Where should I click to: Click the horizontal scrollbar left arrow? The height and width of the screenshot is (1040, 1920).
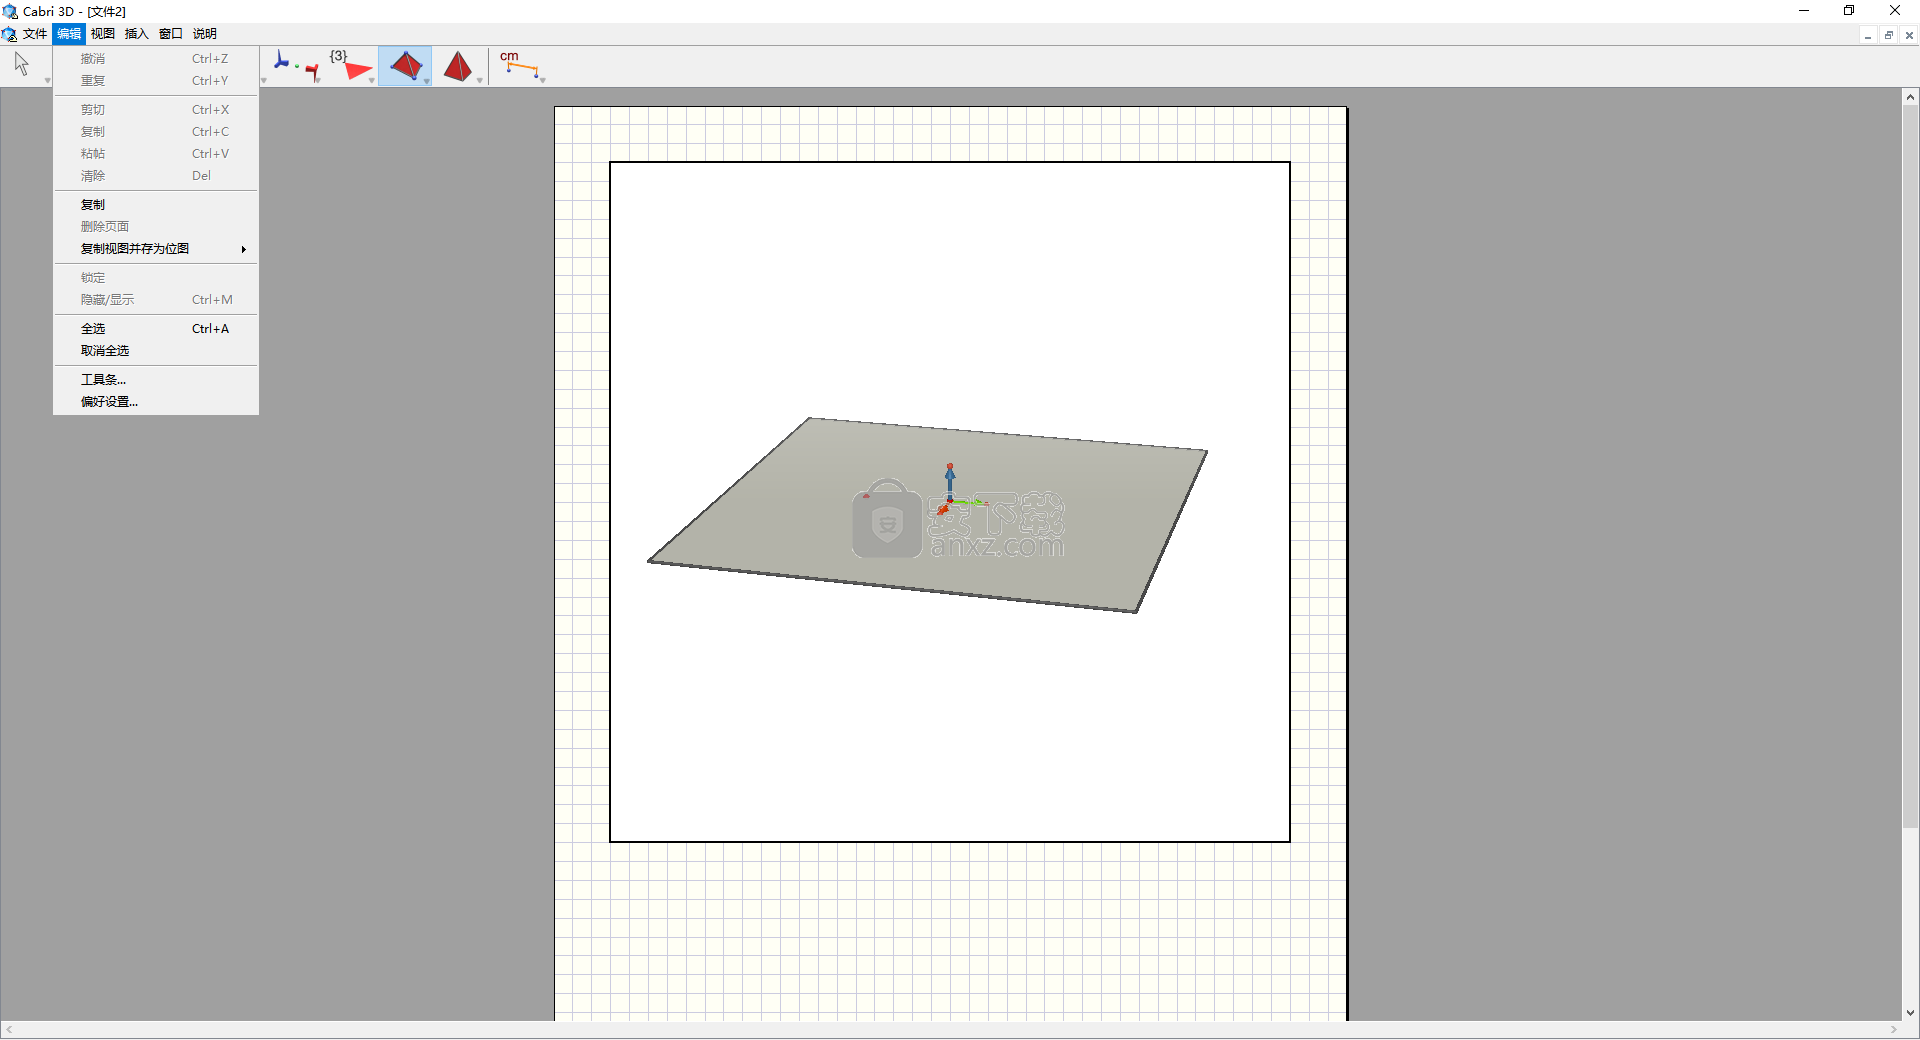point(9,1030)
